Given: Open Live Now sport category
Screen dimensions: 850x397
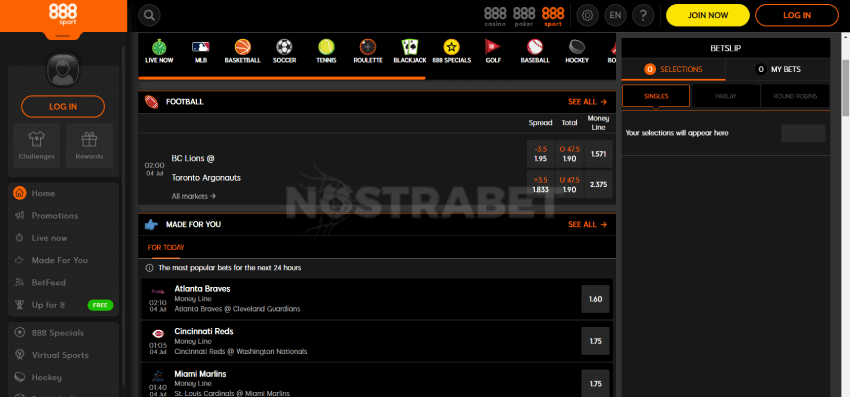Looking at the screenshot, I should coord(159,52).
